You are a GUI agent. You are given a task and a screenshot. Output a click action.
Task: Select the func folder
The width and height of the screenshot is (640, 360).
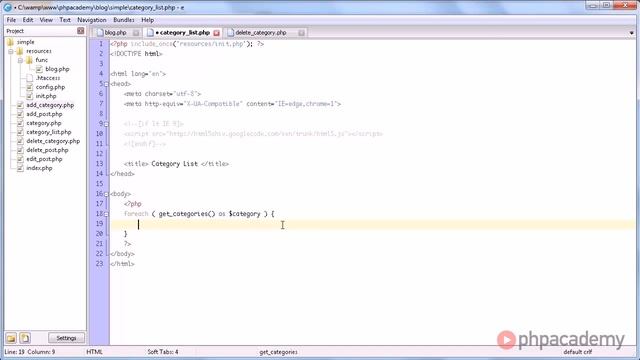click(42, 60)
